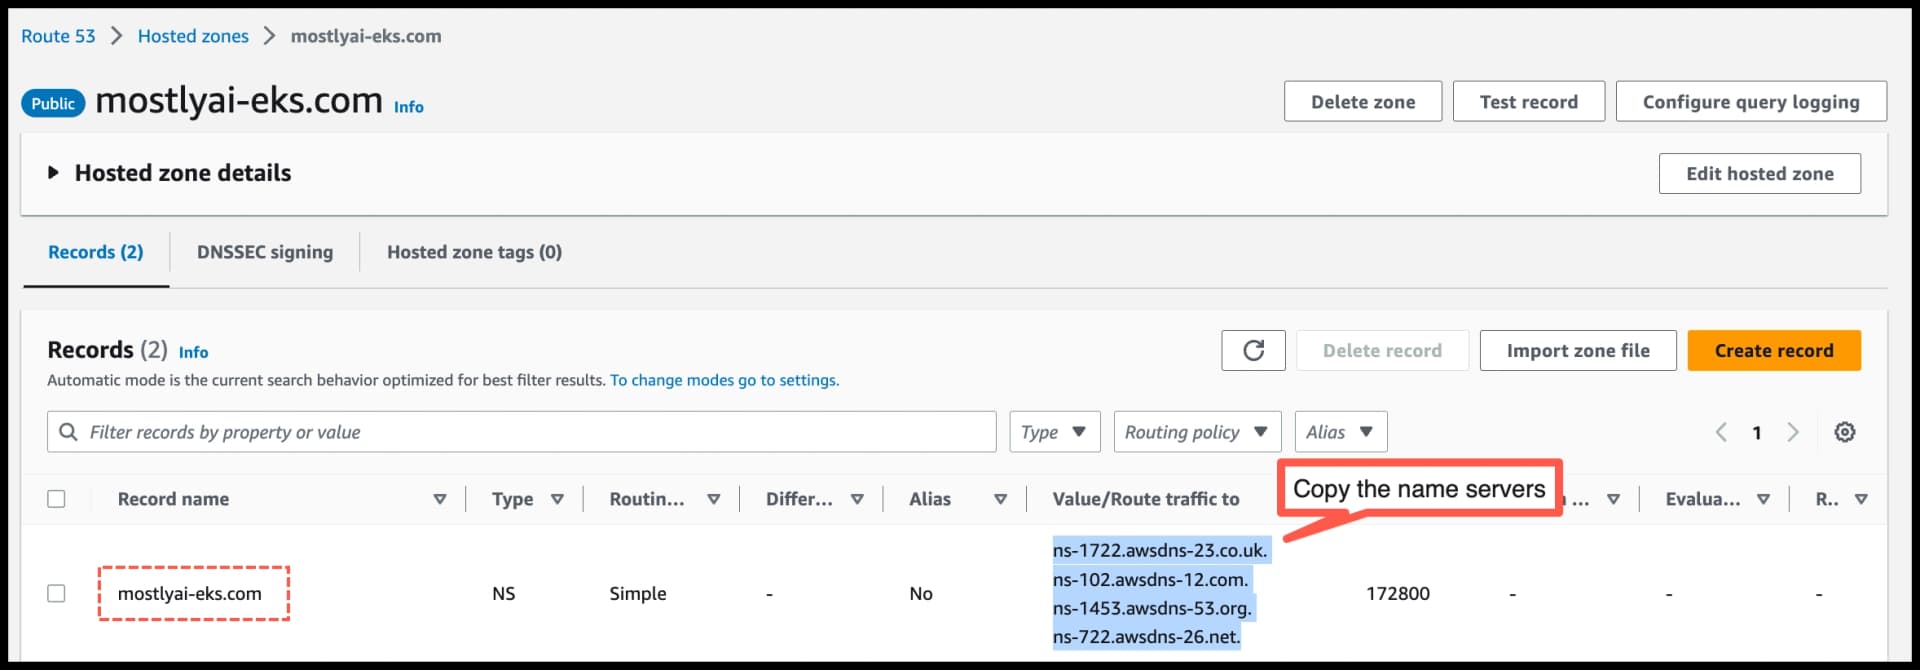
Task: Click the Edit hosted zone button
Action: 1759,173
